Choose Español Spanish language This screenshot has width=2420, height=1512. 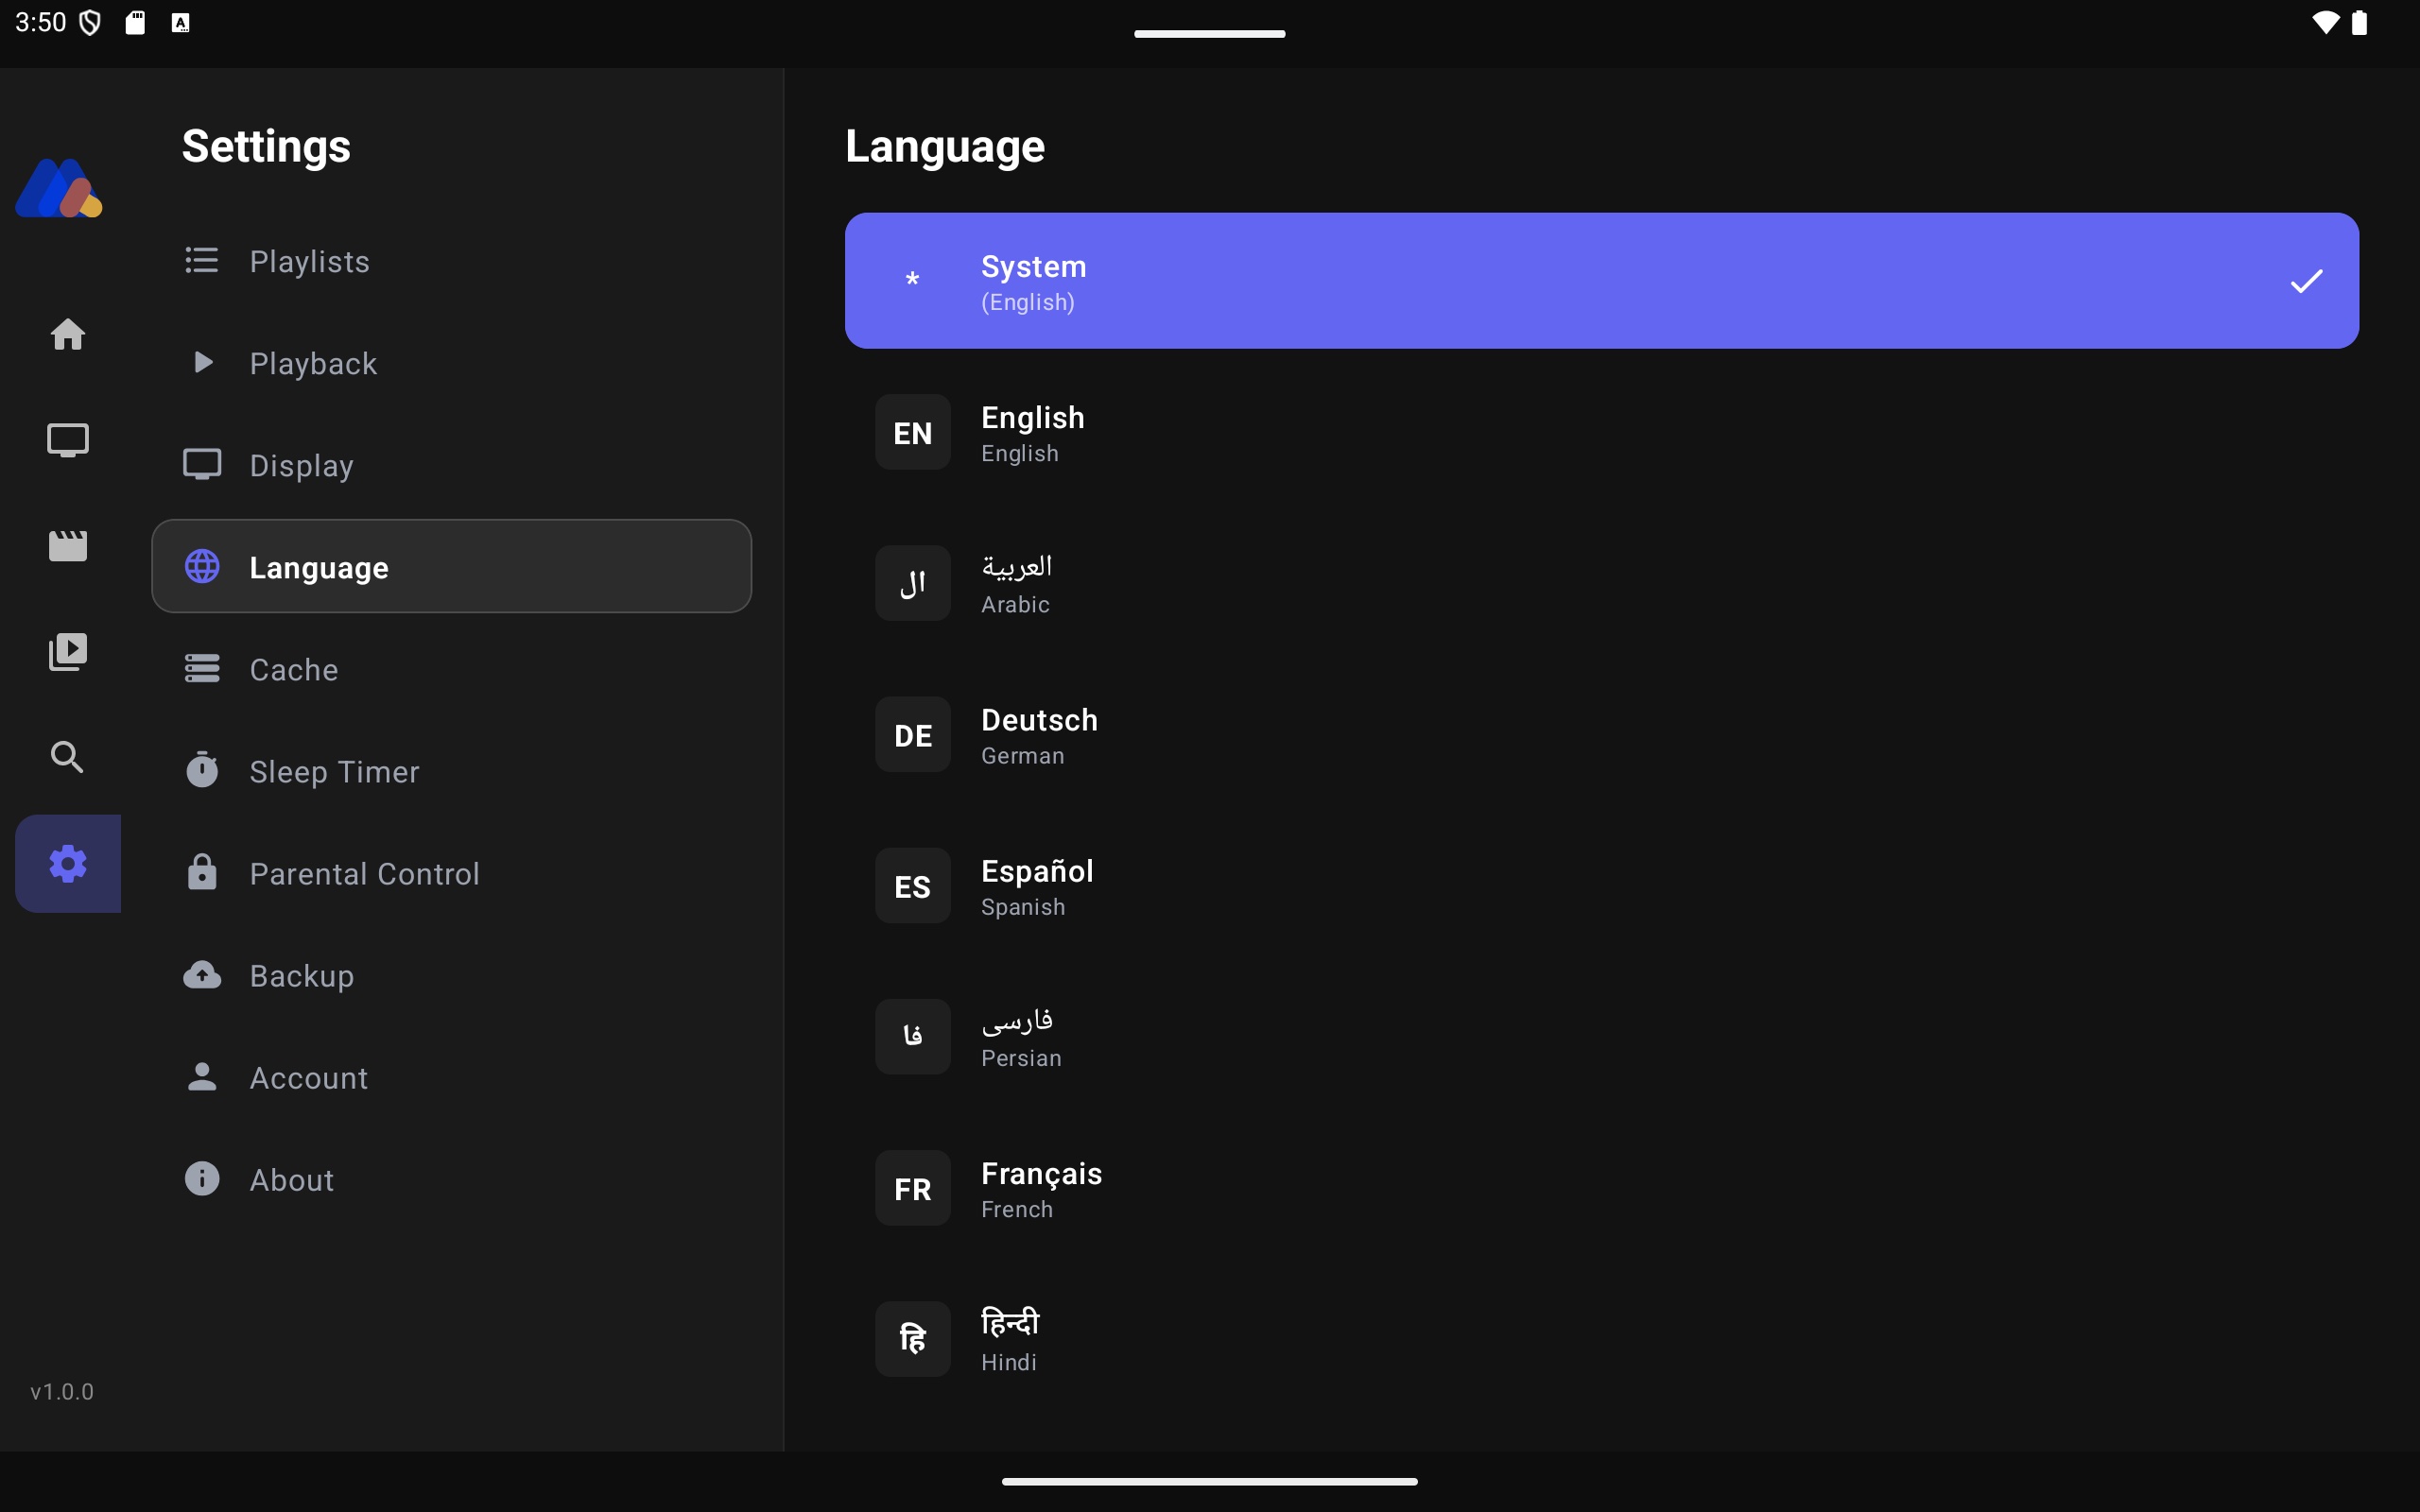point(1602,886)
